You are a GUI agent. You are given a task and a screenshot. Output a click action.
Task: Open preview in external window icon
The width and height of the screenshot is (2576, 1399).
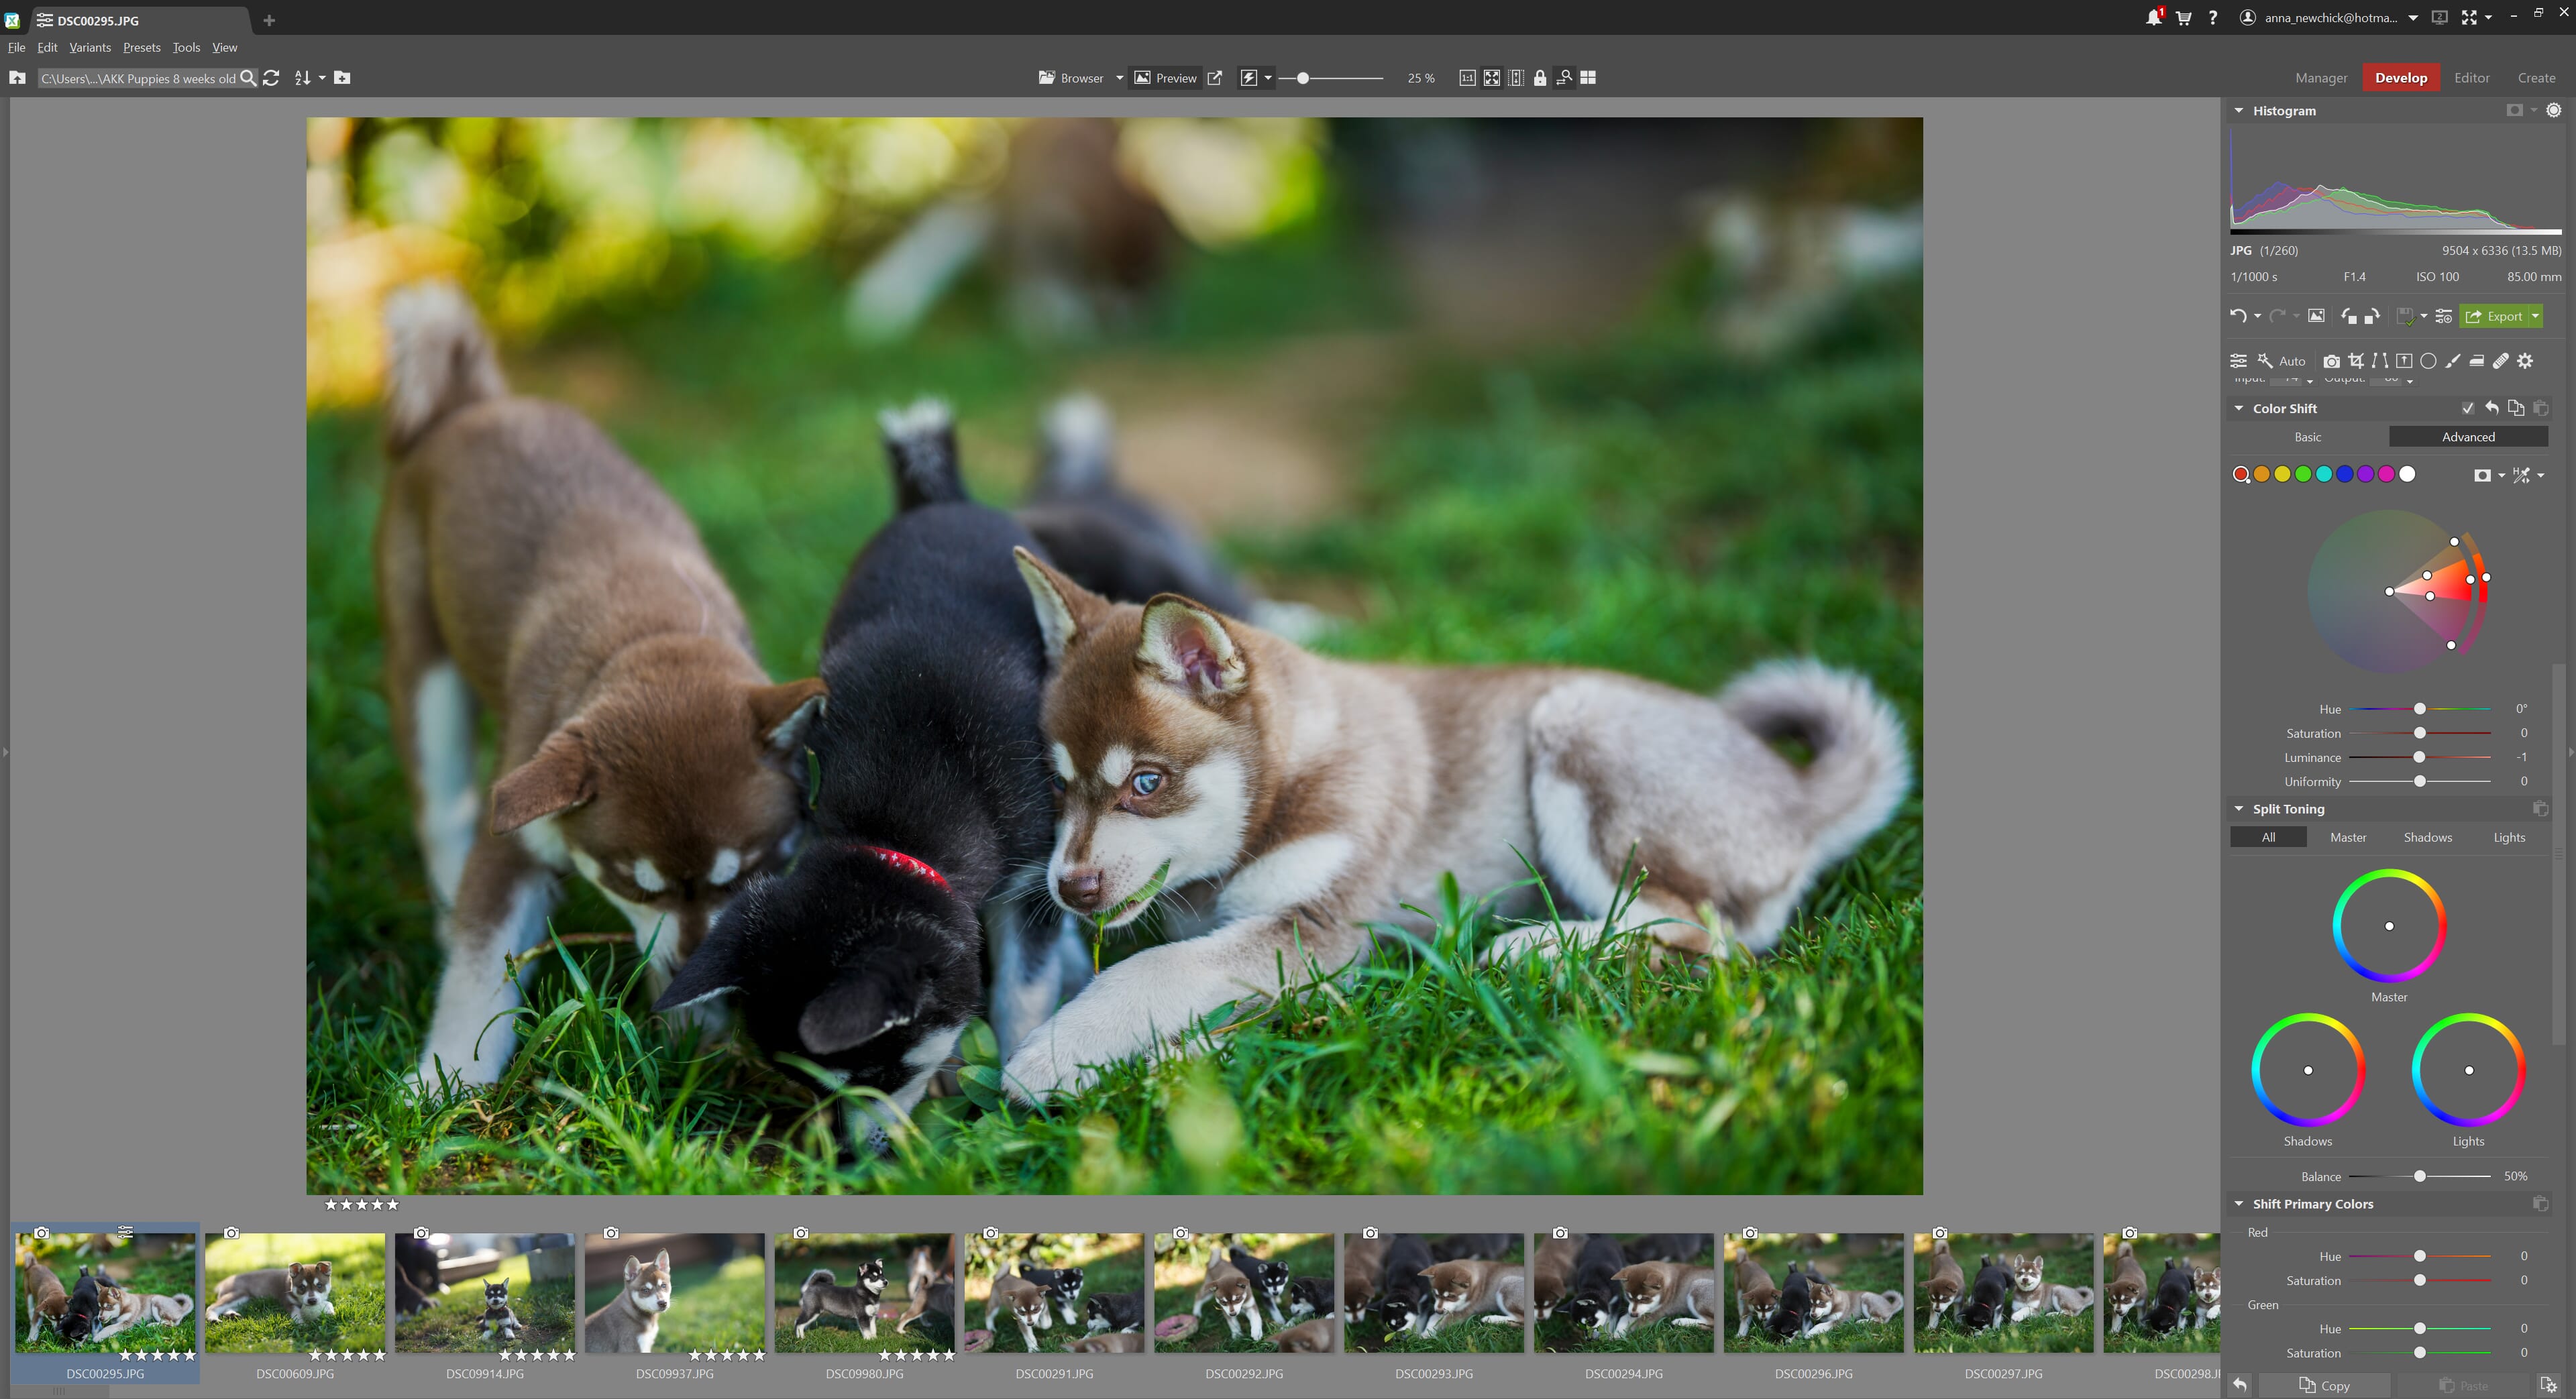[1214, 78]
